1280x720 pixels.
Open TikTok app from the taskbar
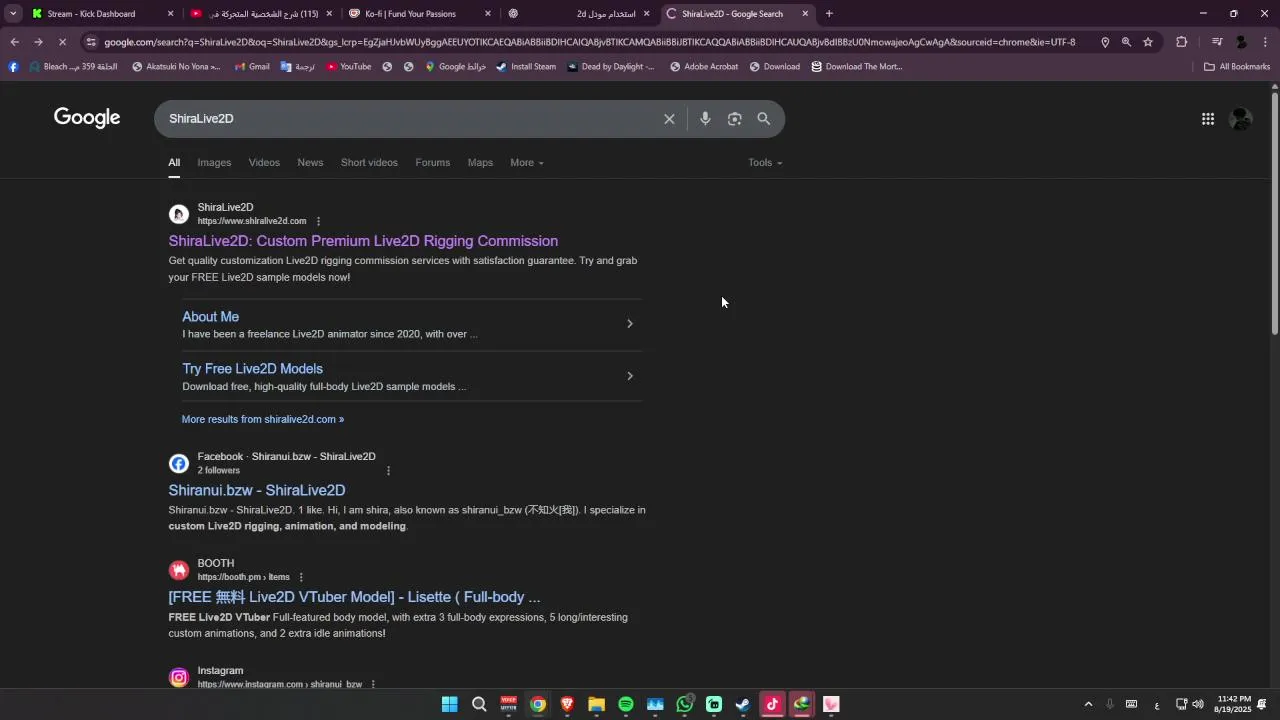coord(772,705)
